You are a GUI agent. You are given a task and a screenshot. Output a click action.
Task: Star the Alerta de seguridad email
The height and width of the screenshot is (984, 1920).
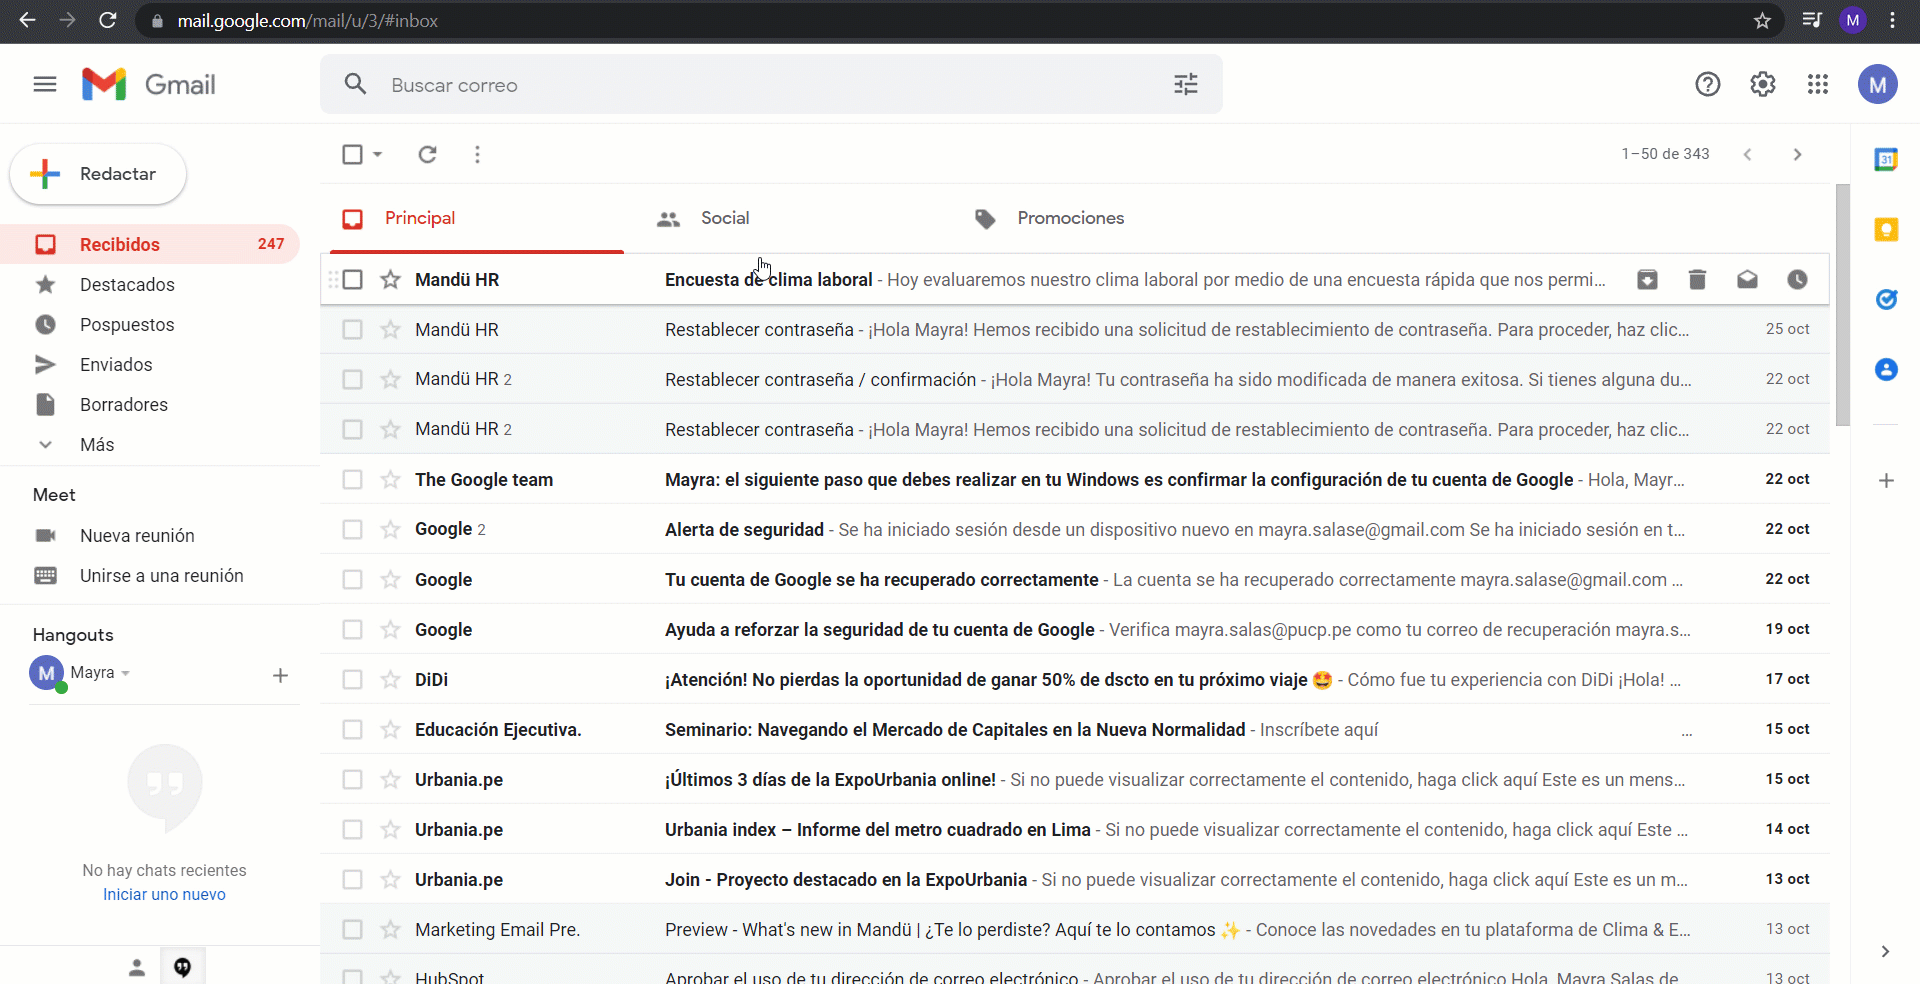[x=390, y=530]
